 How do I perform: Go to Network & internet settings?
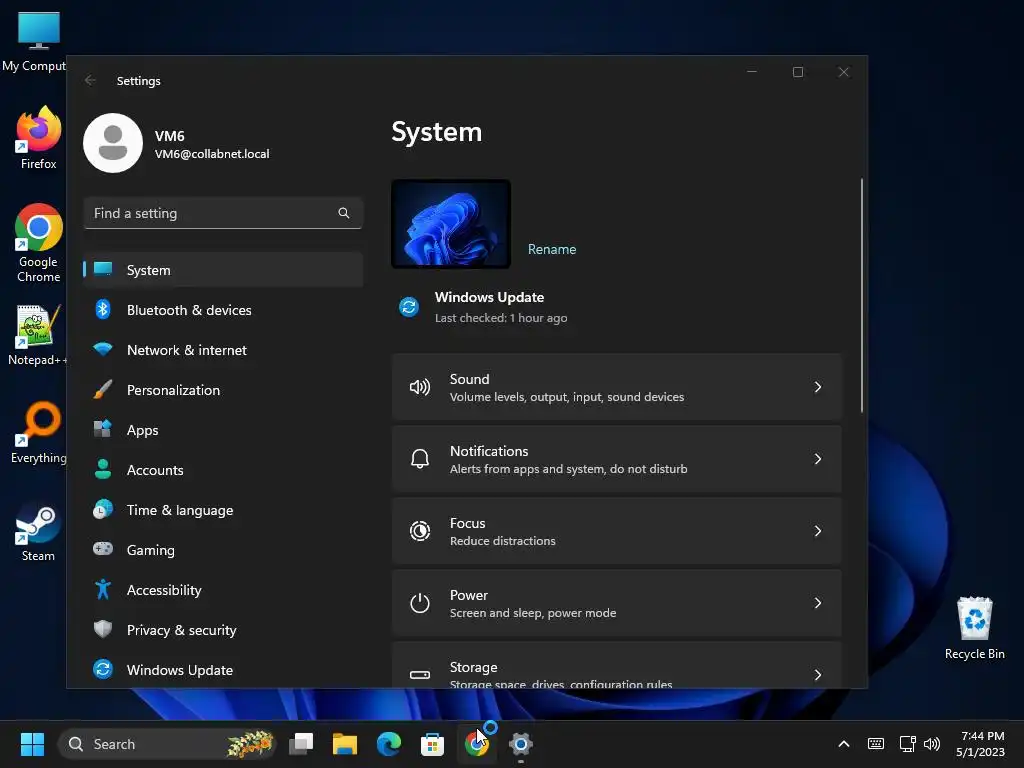coord(223,350)
